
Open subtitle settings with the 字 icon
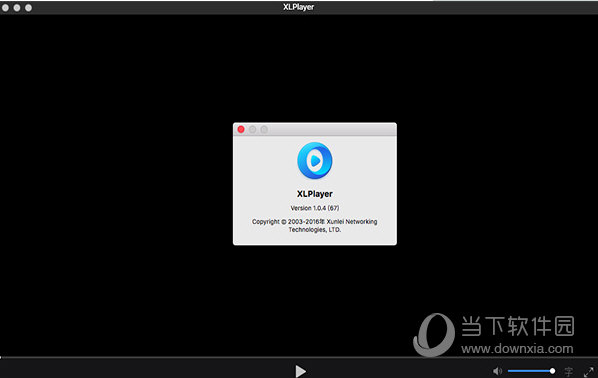click(569, 371)
